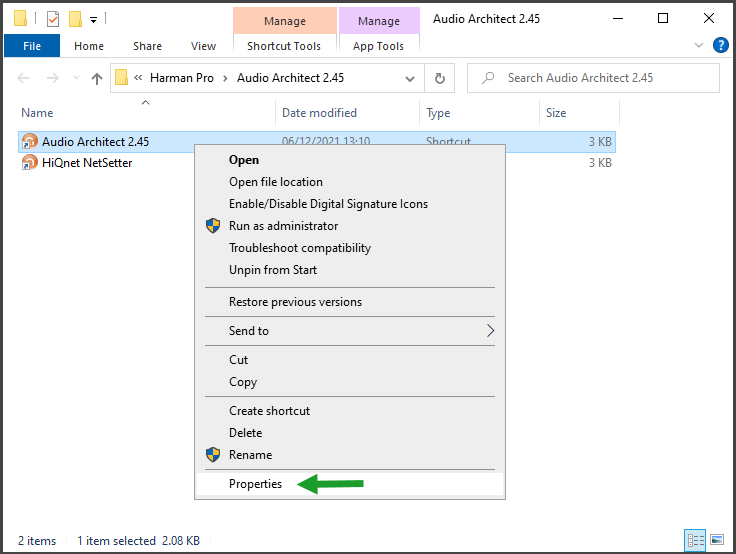This screenshot has width=736, height=554.
Task: Select the App Tools tab
Action: tap(378, 46)
